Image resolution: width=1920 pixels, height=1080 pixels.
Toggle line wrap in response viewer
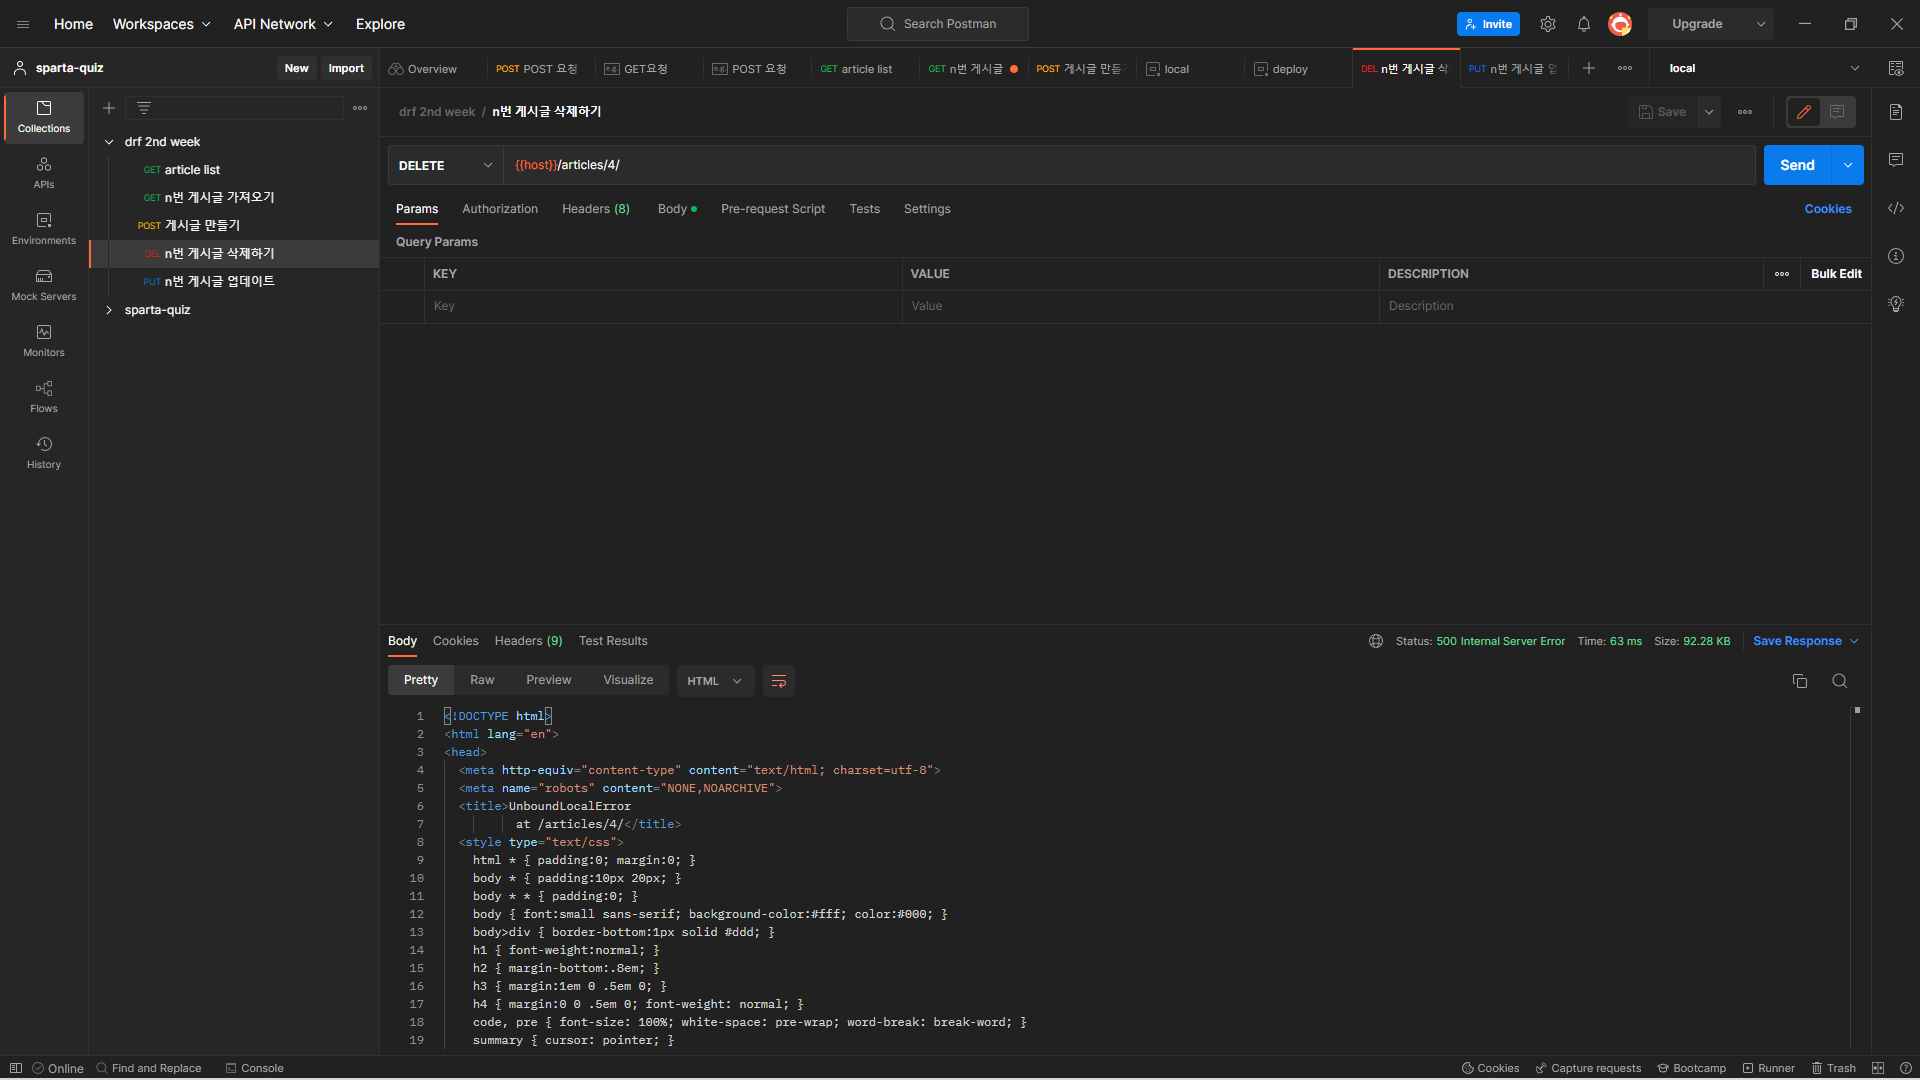[778, 681]
